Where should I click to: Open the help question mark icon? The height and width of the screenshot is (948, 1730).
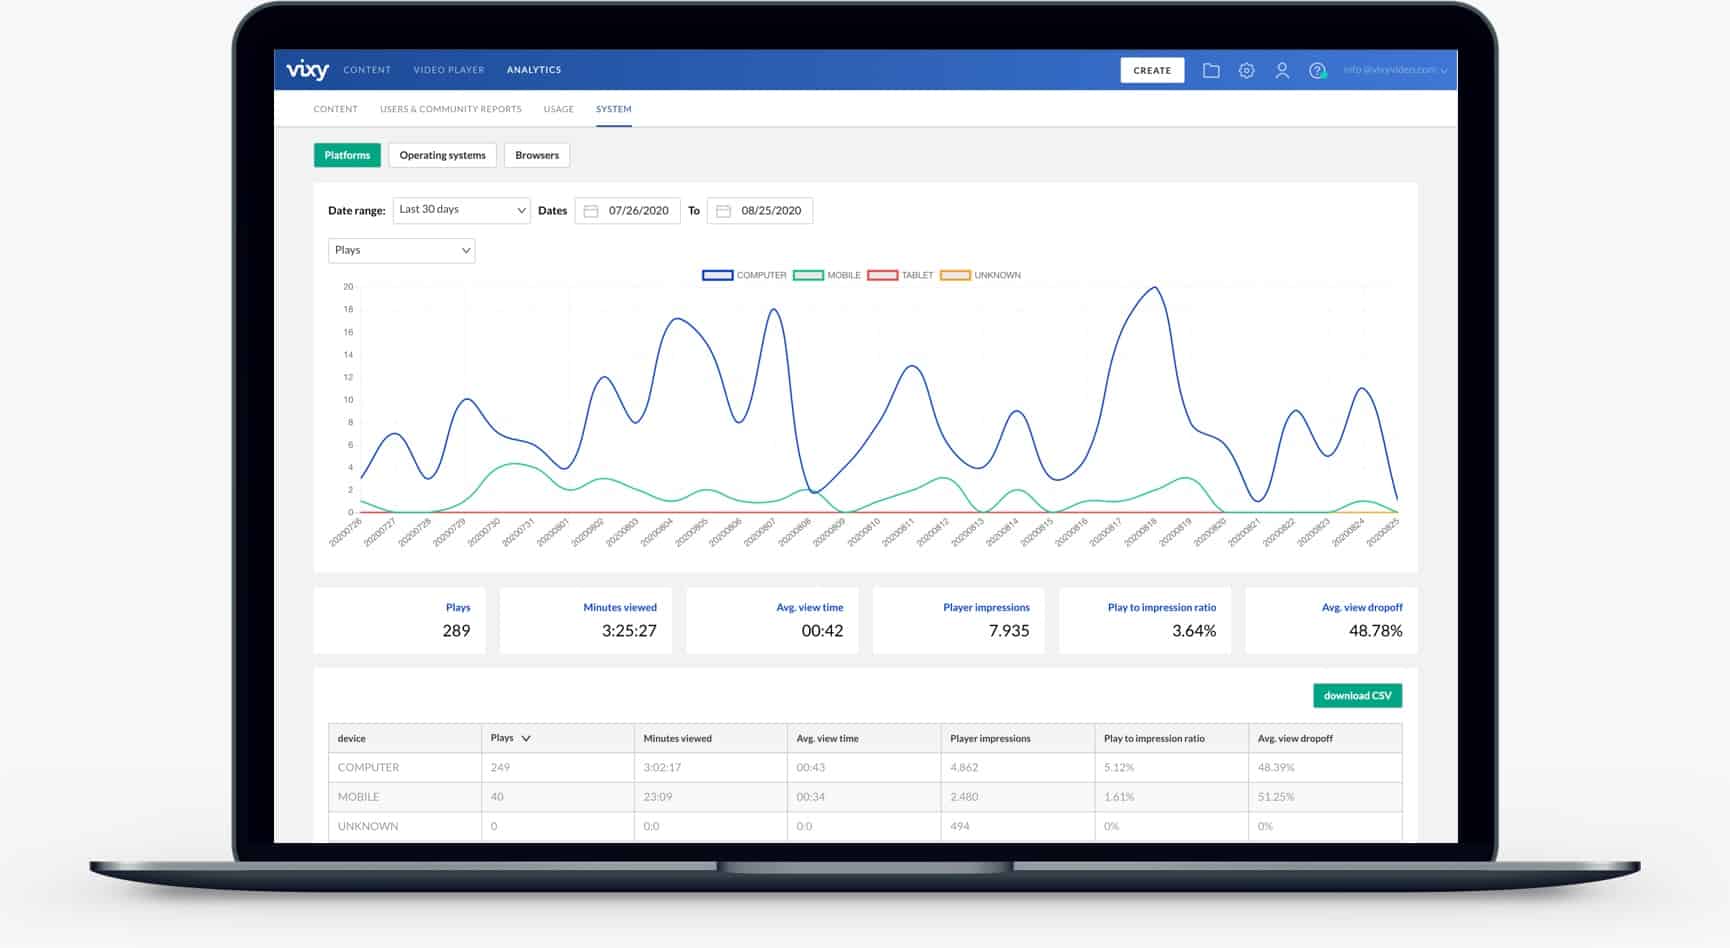pyautogui.click(x=1318, y=70)
